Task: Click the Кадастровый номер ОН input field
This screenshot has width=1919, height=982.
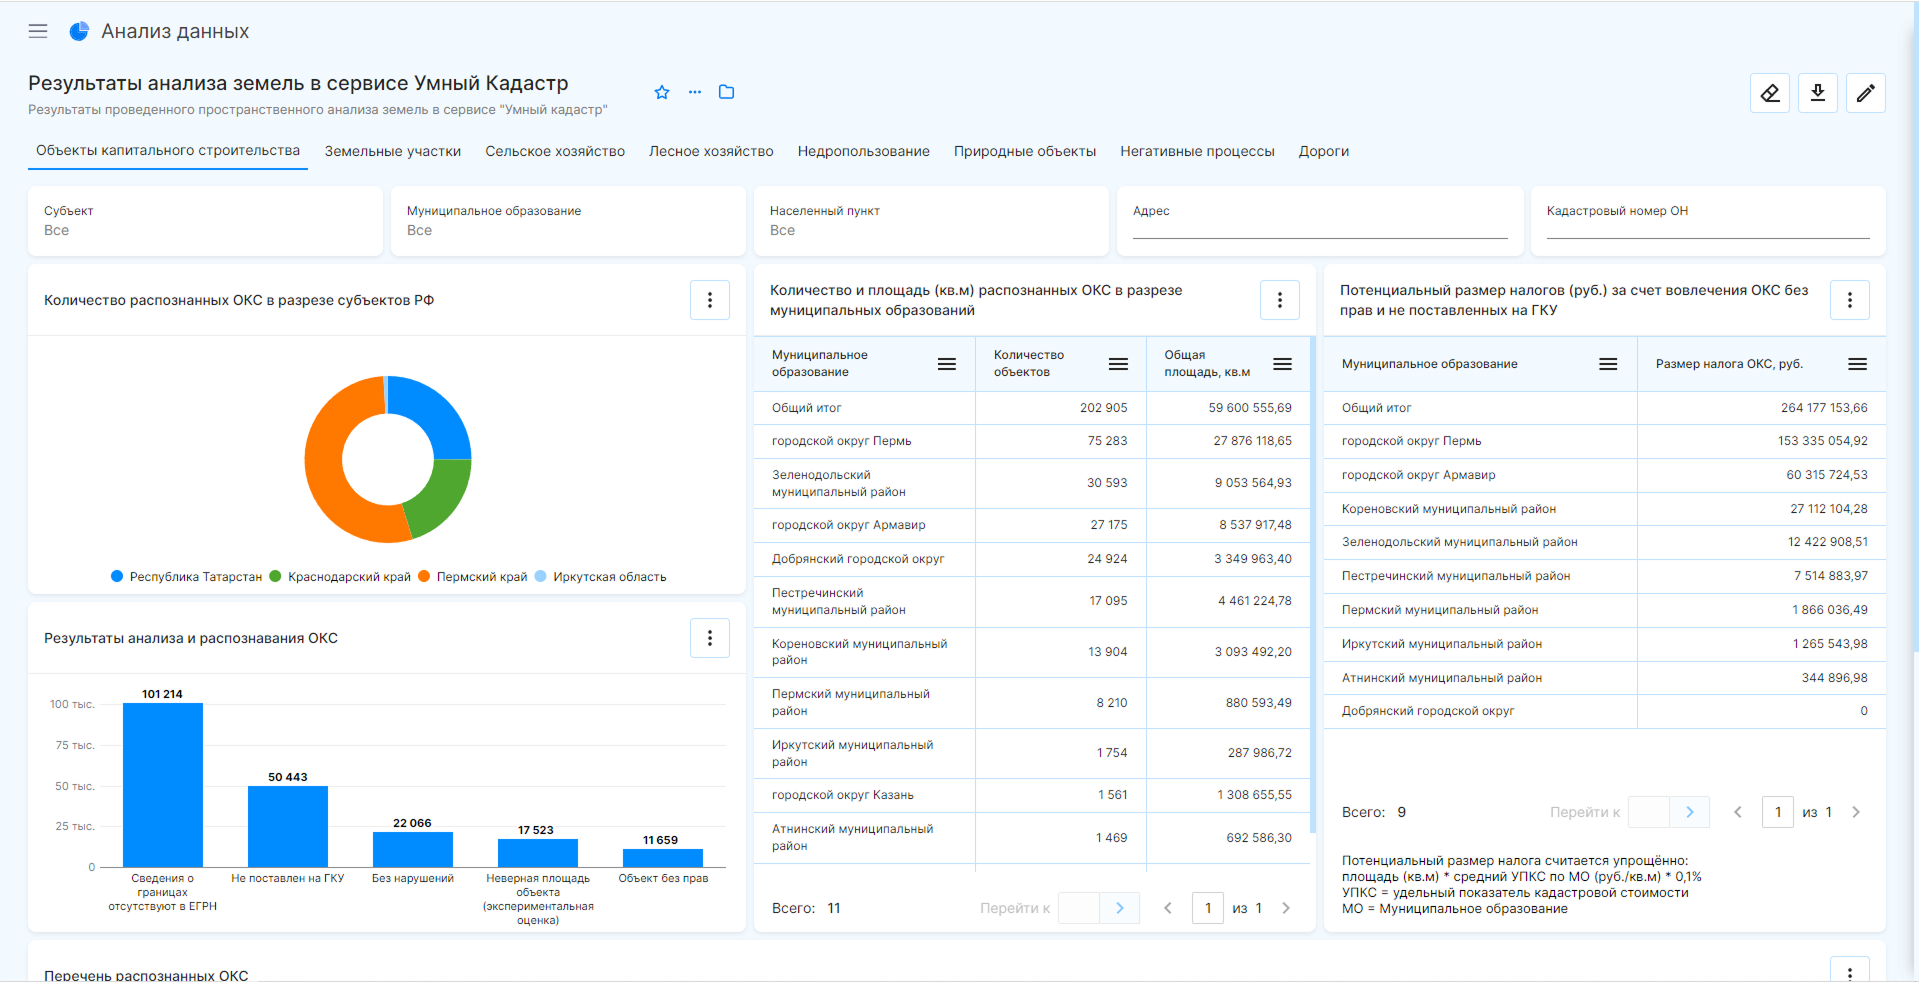Action: (1708, 228)
